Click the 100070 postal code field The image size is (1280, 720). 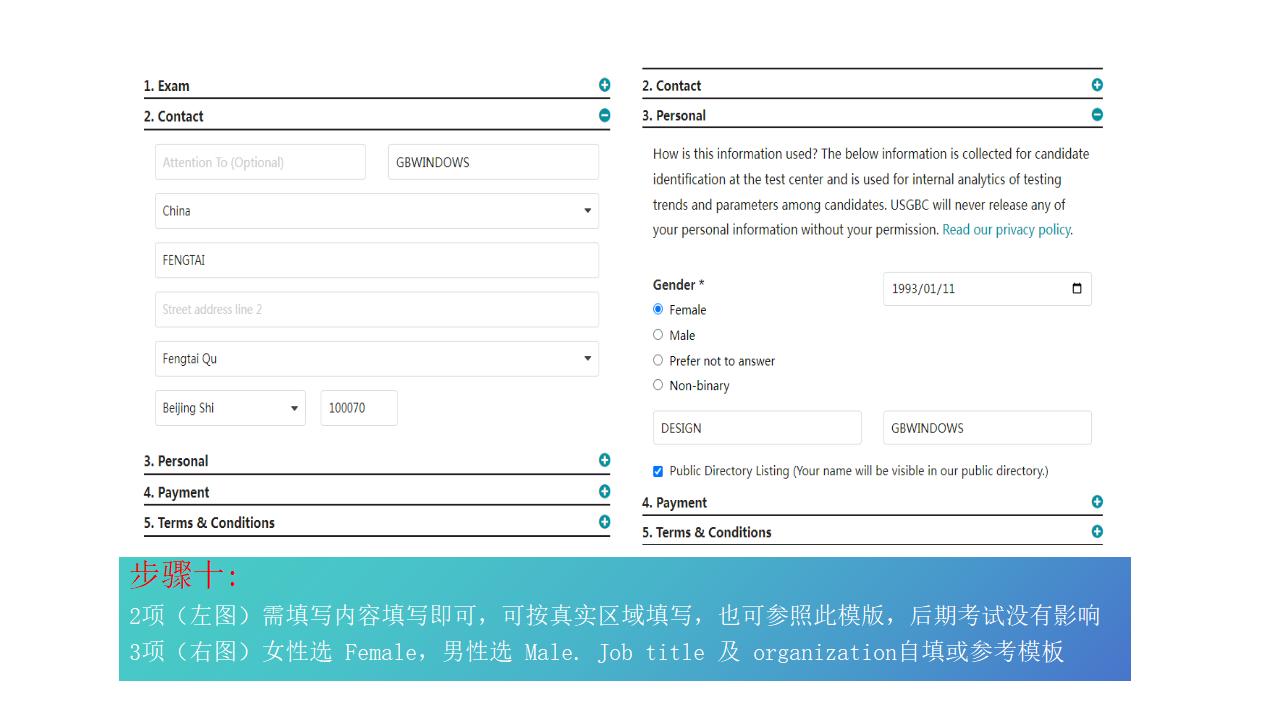[x=358, y=407]
